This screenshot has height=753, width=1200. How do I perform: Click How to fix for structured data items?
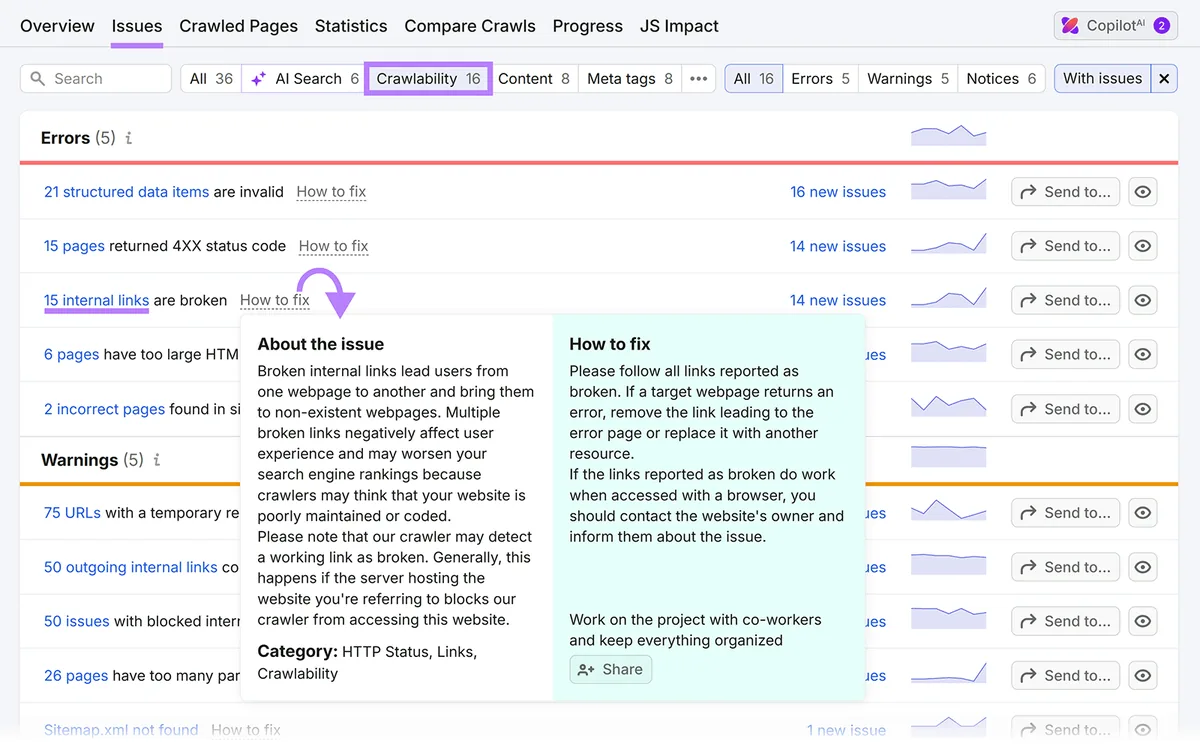coord(331,192)
